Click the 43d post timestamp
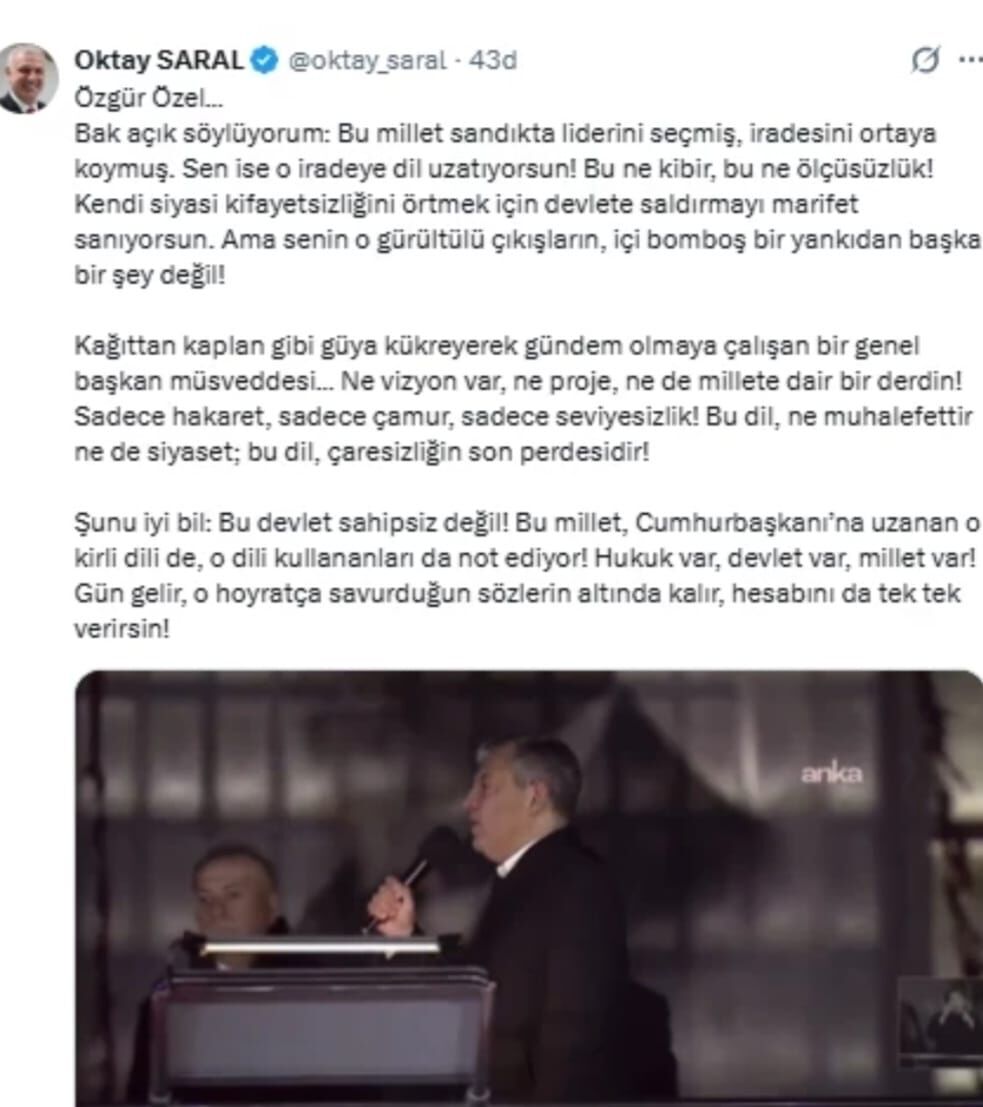 tap(493, 60)
